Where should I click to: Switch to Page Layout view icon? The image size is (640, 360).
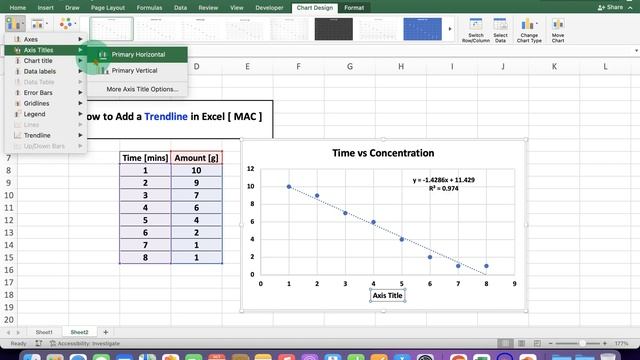pos(522,344)
